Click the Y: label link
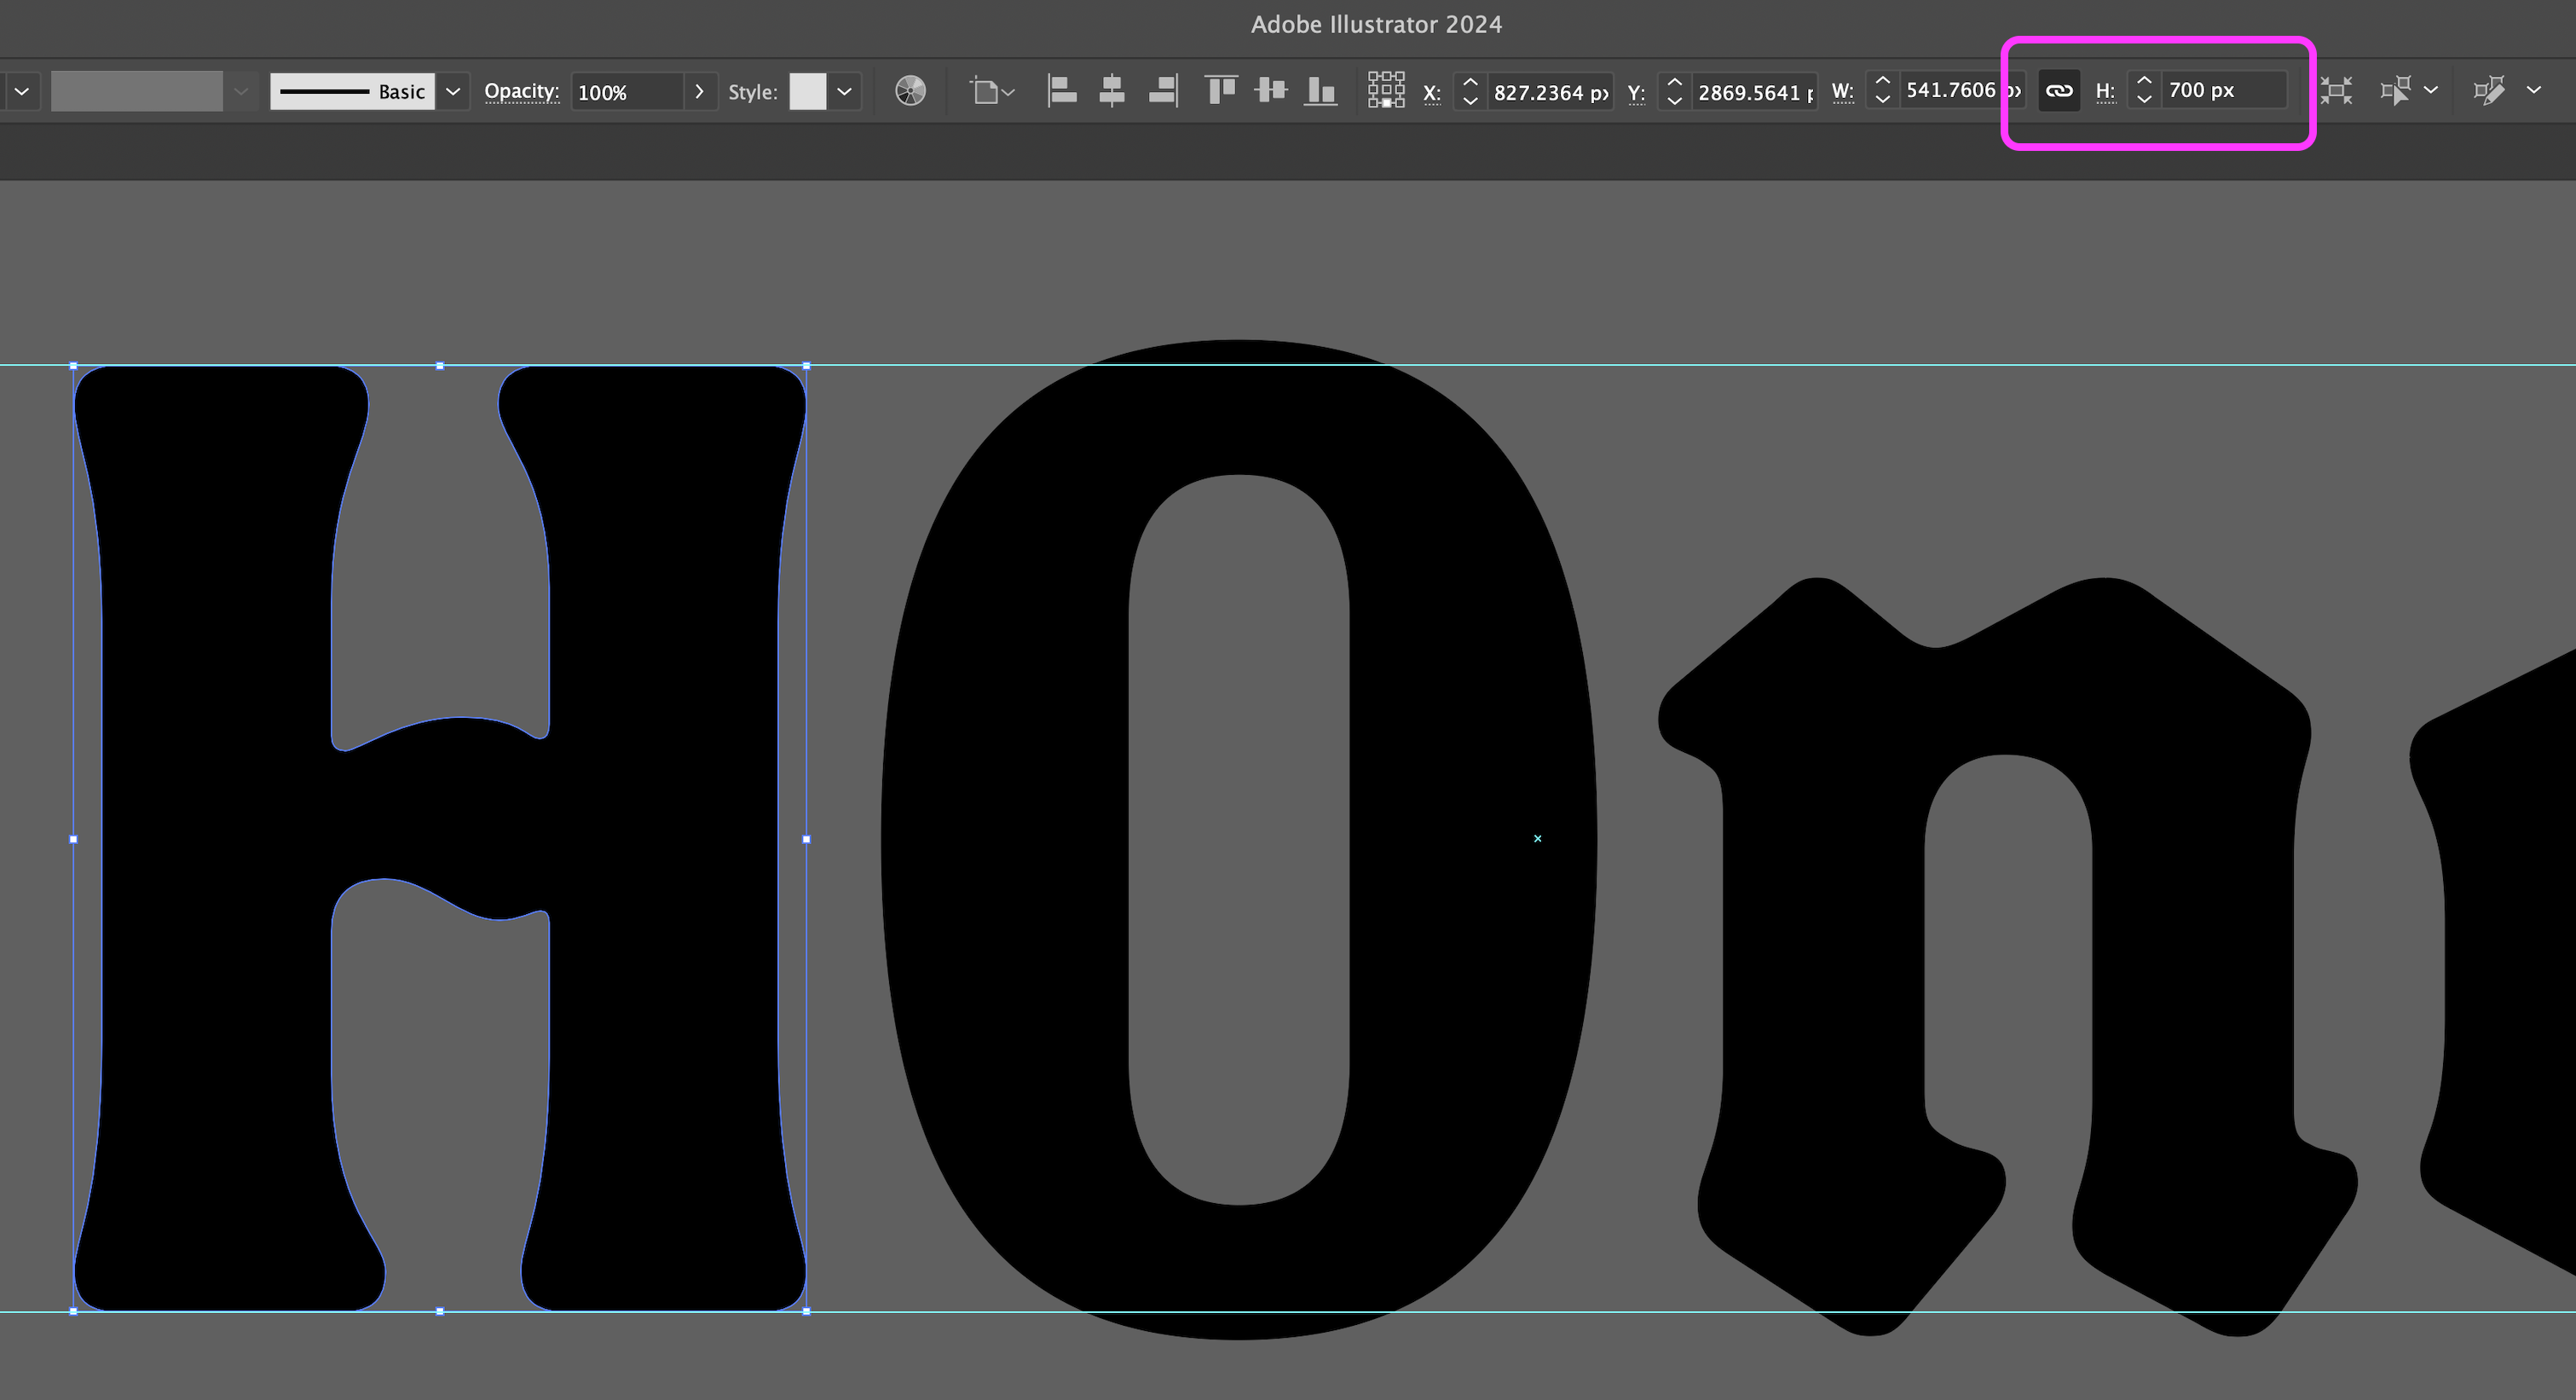Viewport: 2576px width, 1400px height. (1636, 92)
